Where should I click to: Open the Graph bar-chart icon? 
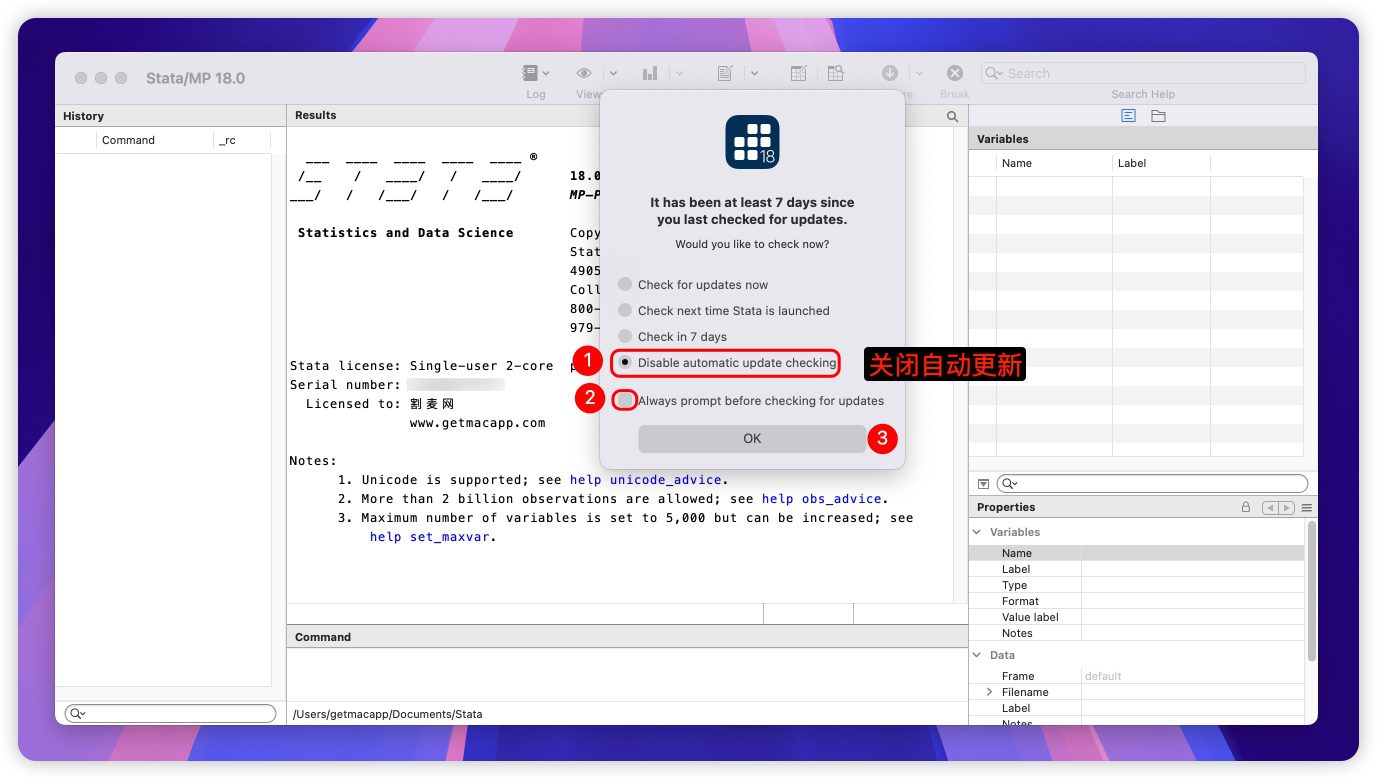(x=650, y=73)
